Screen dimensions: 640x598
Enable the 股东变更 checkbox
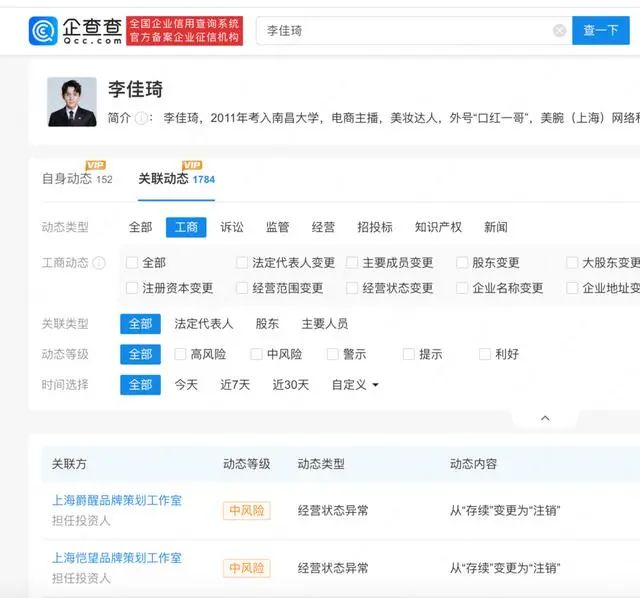[x=462, y=263]
